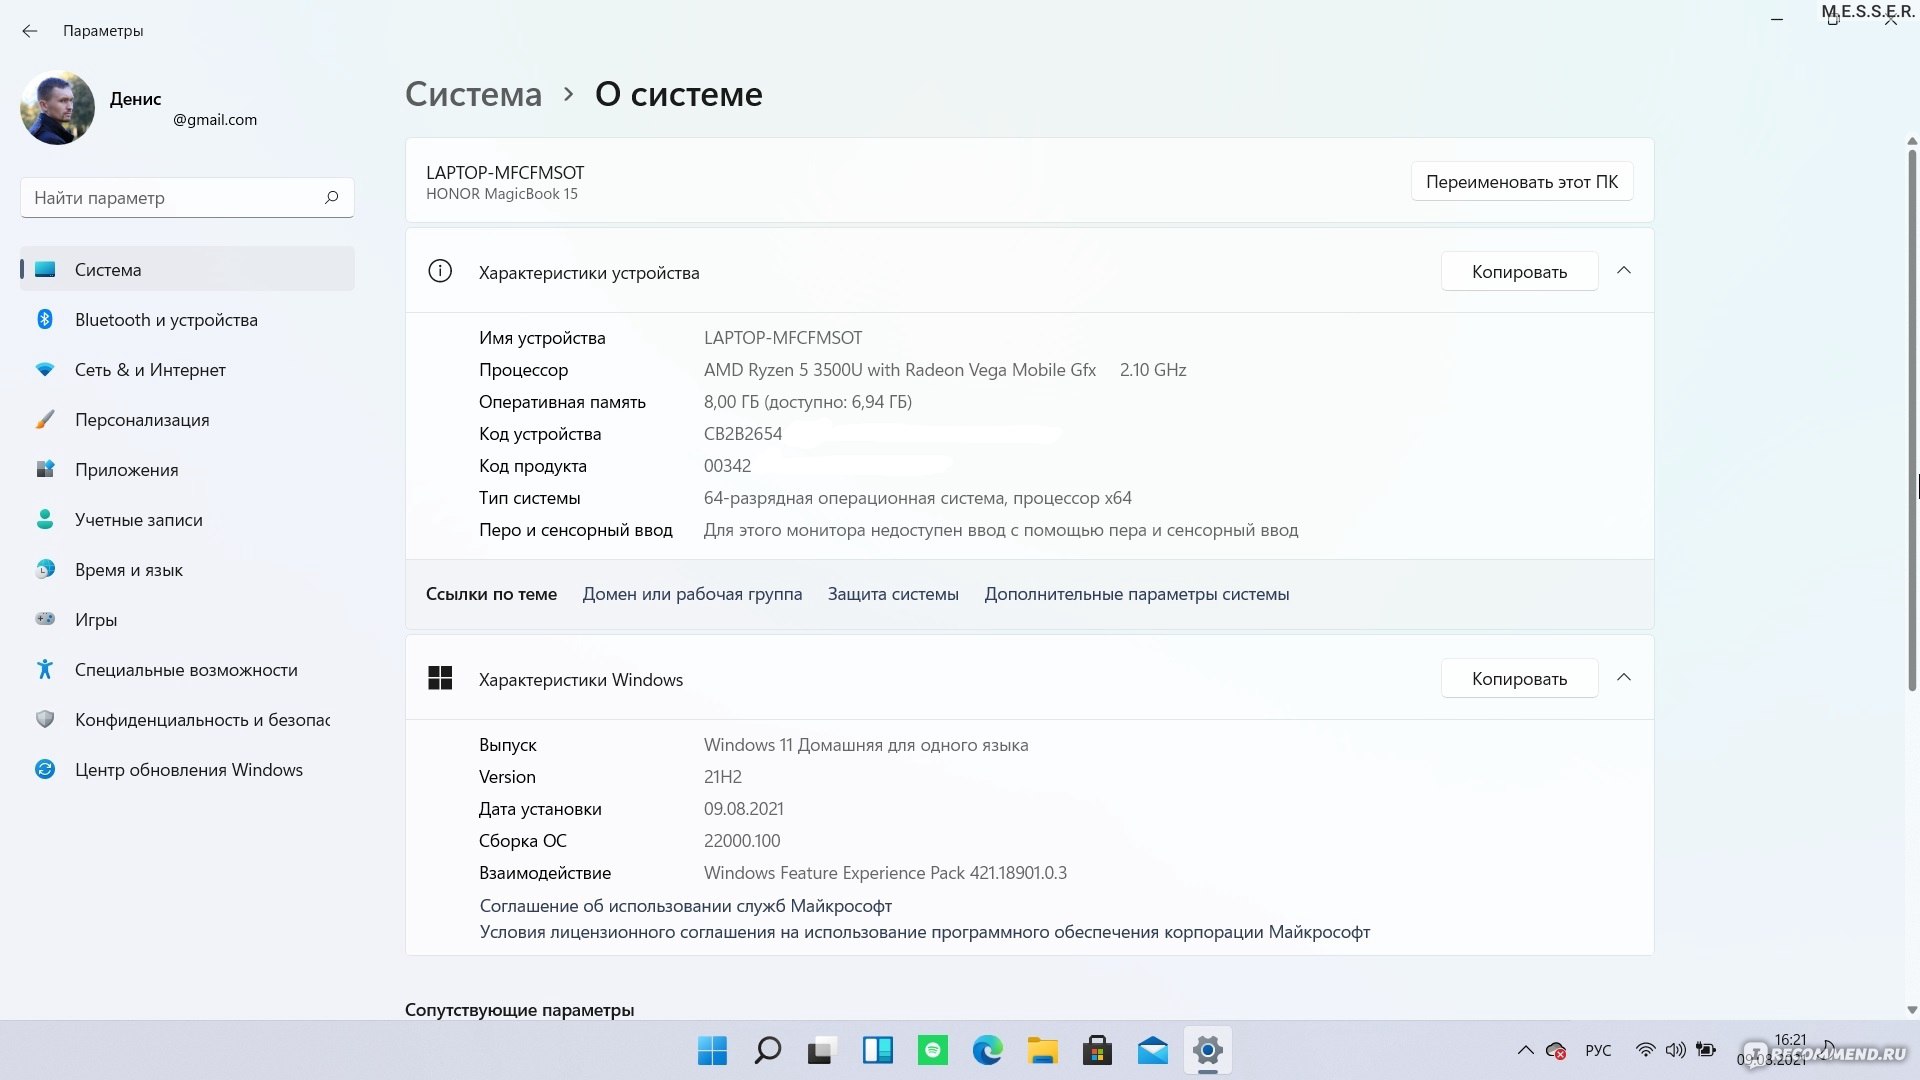
Task: Open Дополнительные параметры системы link
Action: tap(1137, 594)
